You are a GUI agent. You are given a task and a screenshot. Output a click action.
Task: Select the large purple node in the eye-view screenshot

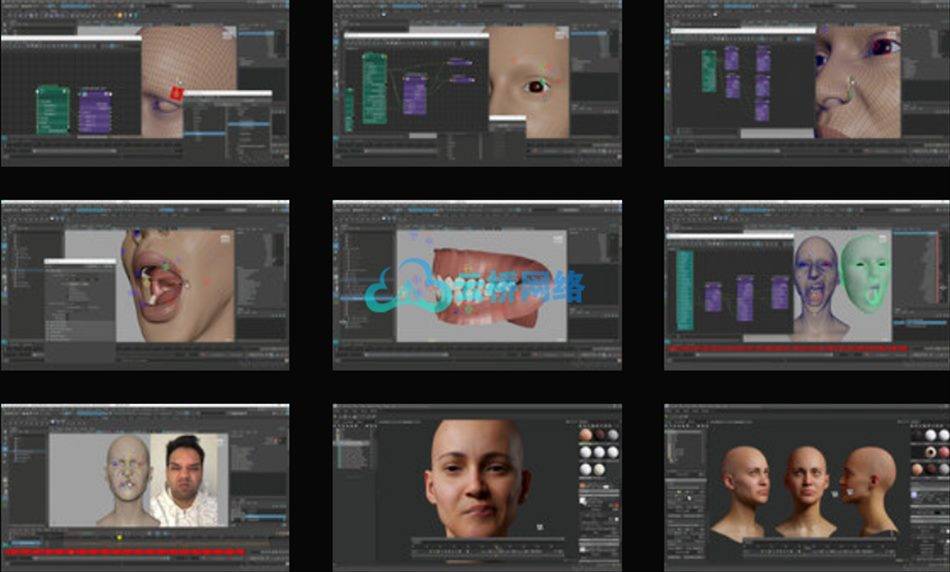[x=414, y=95]
